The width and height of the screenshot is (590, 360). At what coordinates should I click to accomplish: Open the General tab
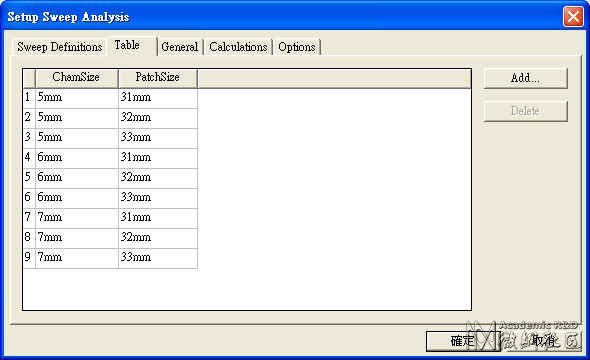(179, 47)
